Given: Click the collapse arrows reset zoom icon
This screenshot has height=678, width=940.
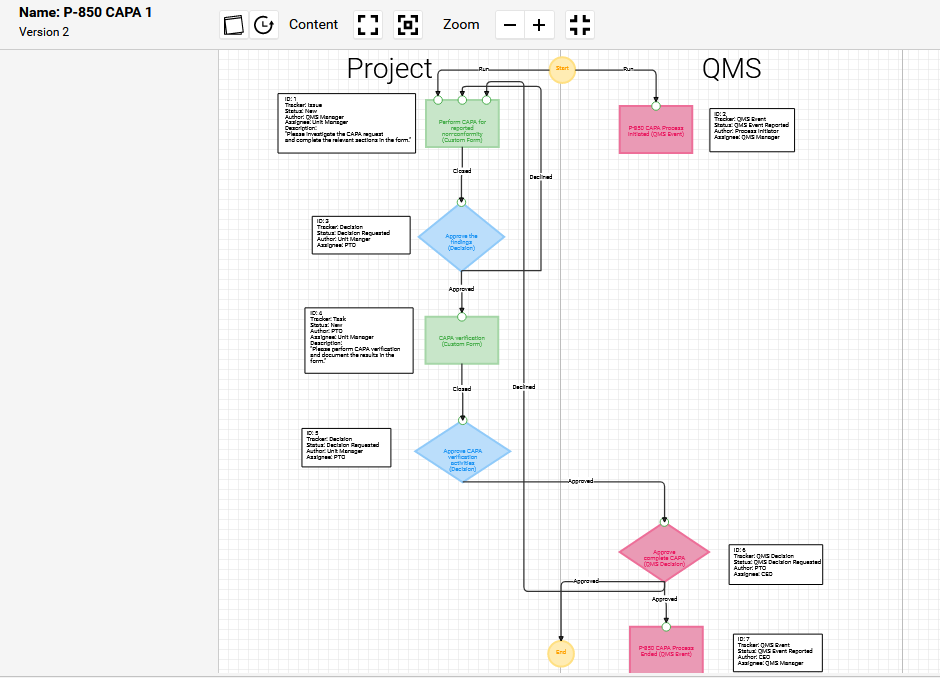Looking at the screenshot, I should [x=580, y=25].
